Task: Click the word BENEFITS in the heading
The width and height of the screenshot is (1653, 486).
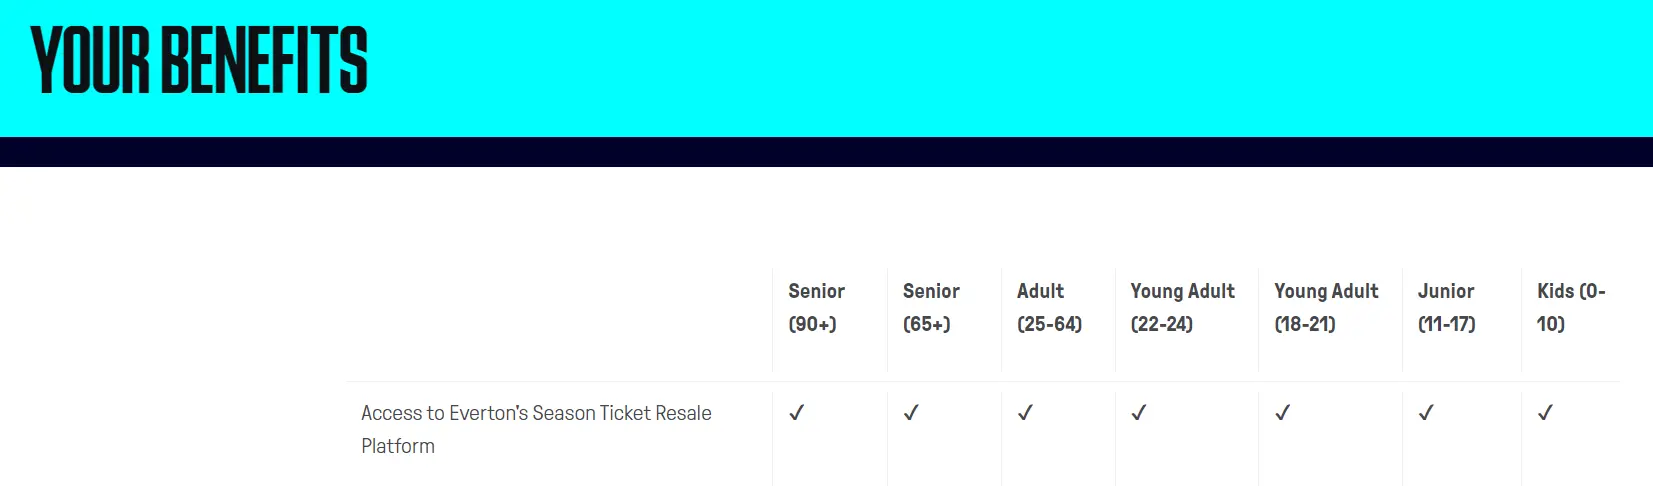Action: 264,61
